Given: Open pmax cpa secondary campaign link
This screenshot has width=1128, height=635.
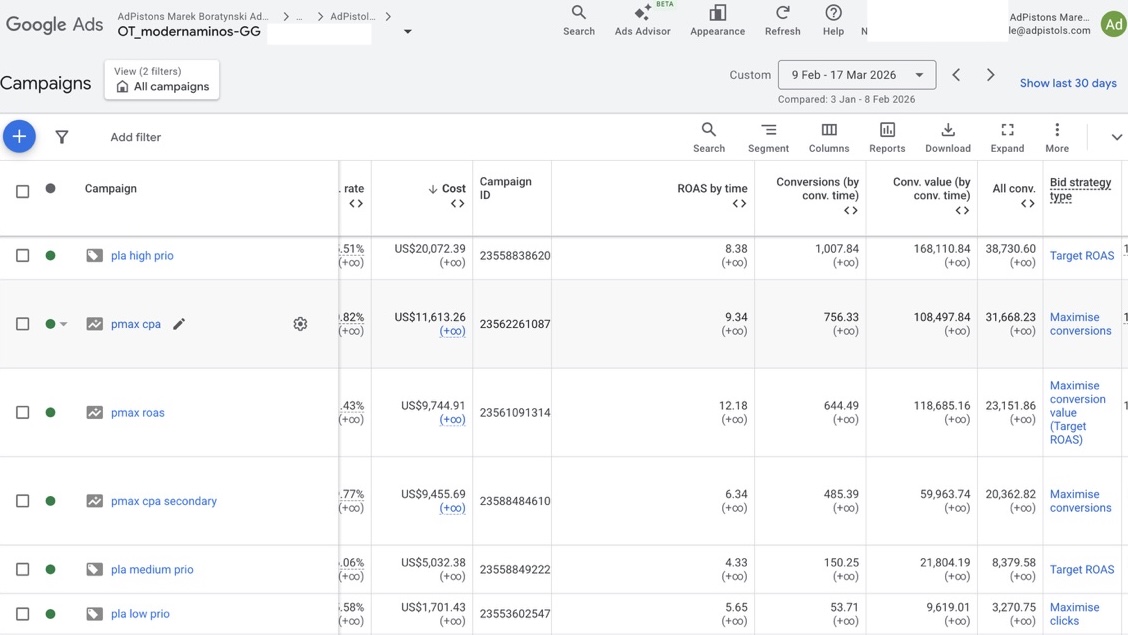Looking at the screenshot, I should (163, 501).
